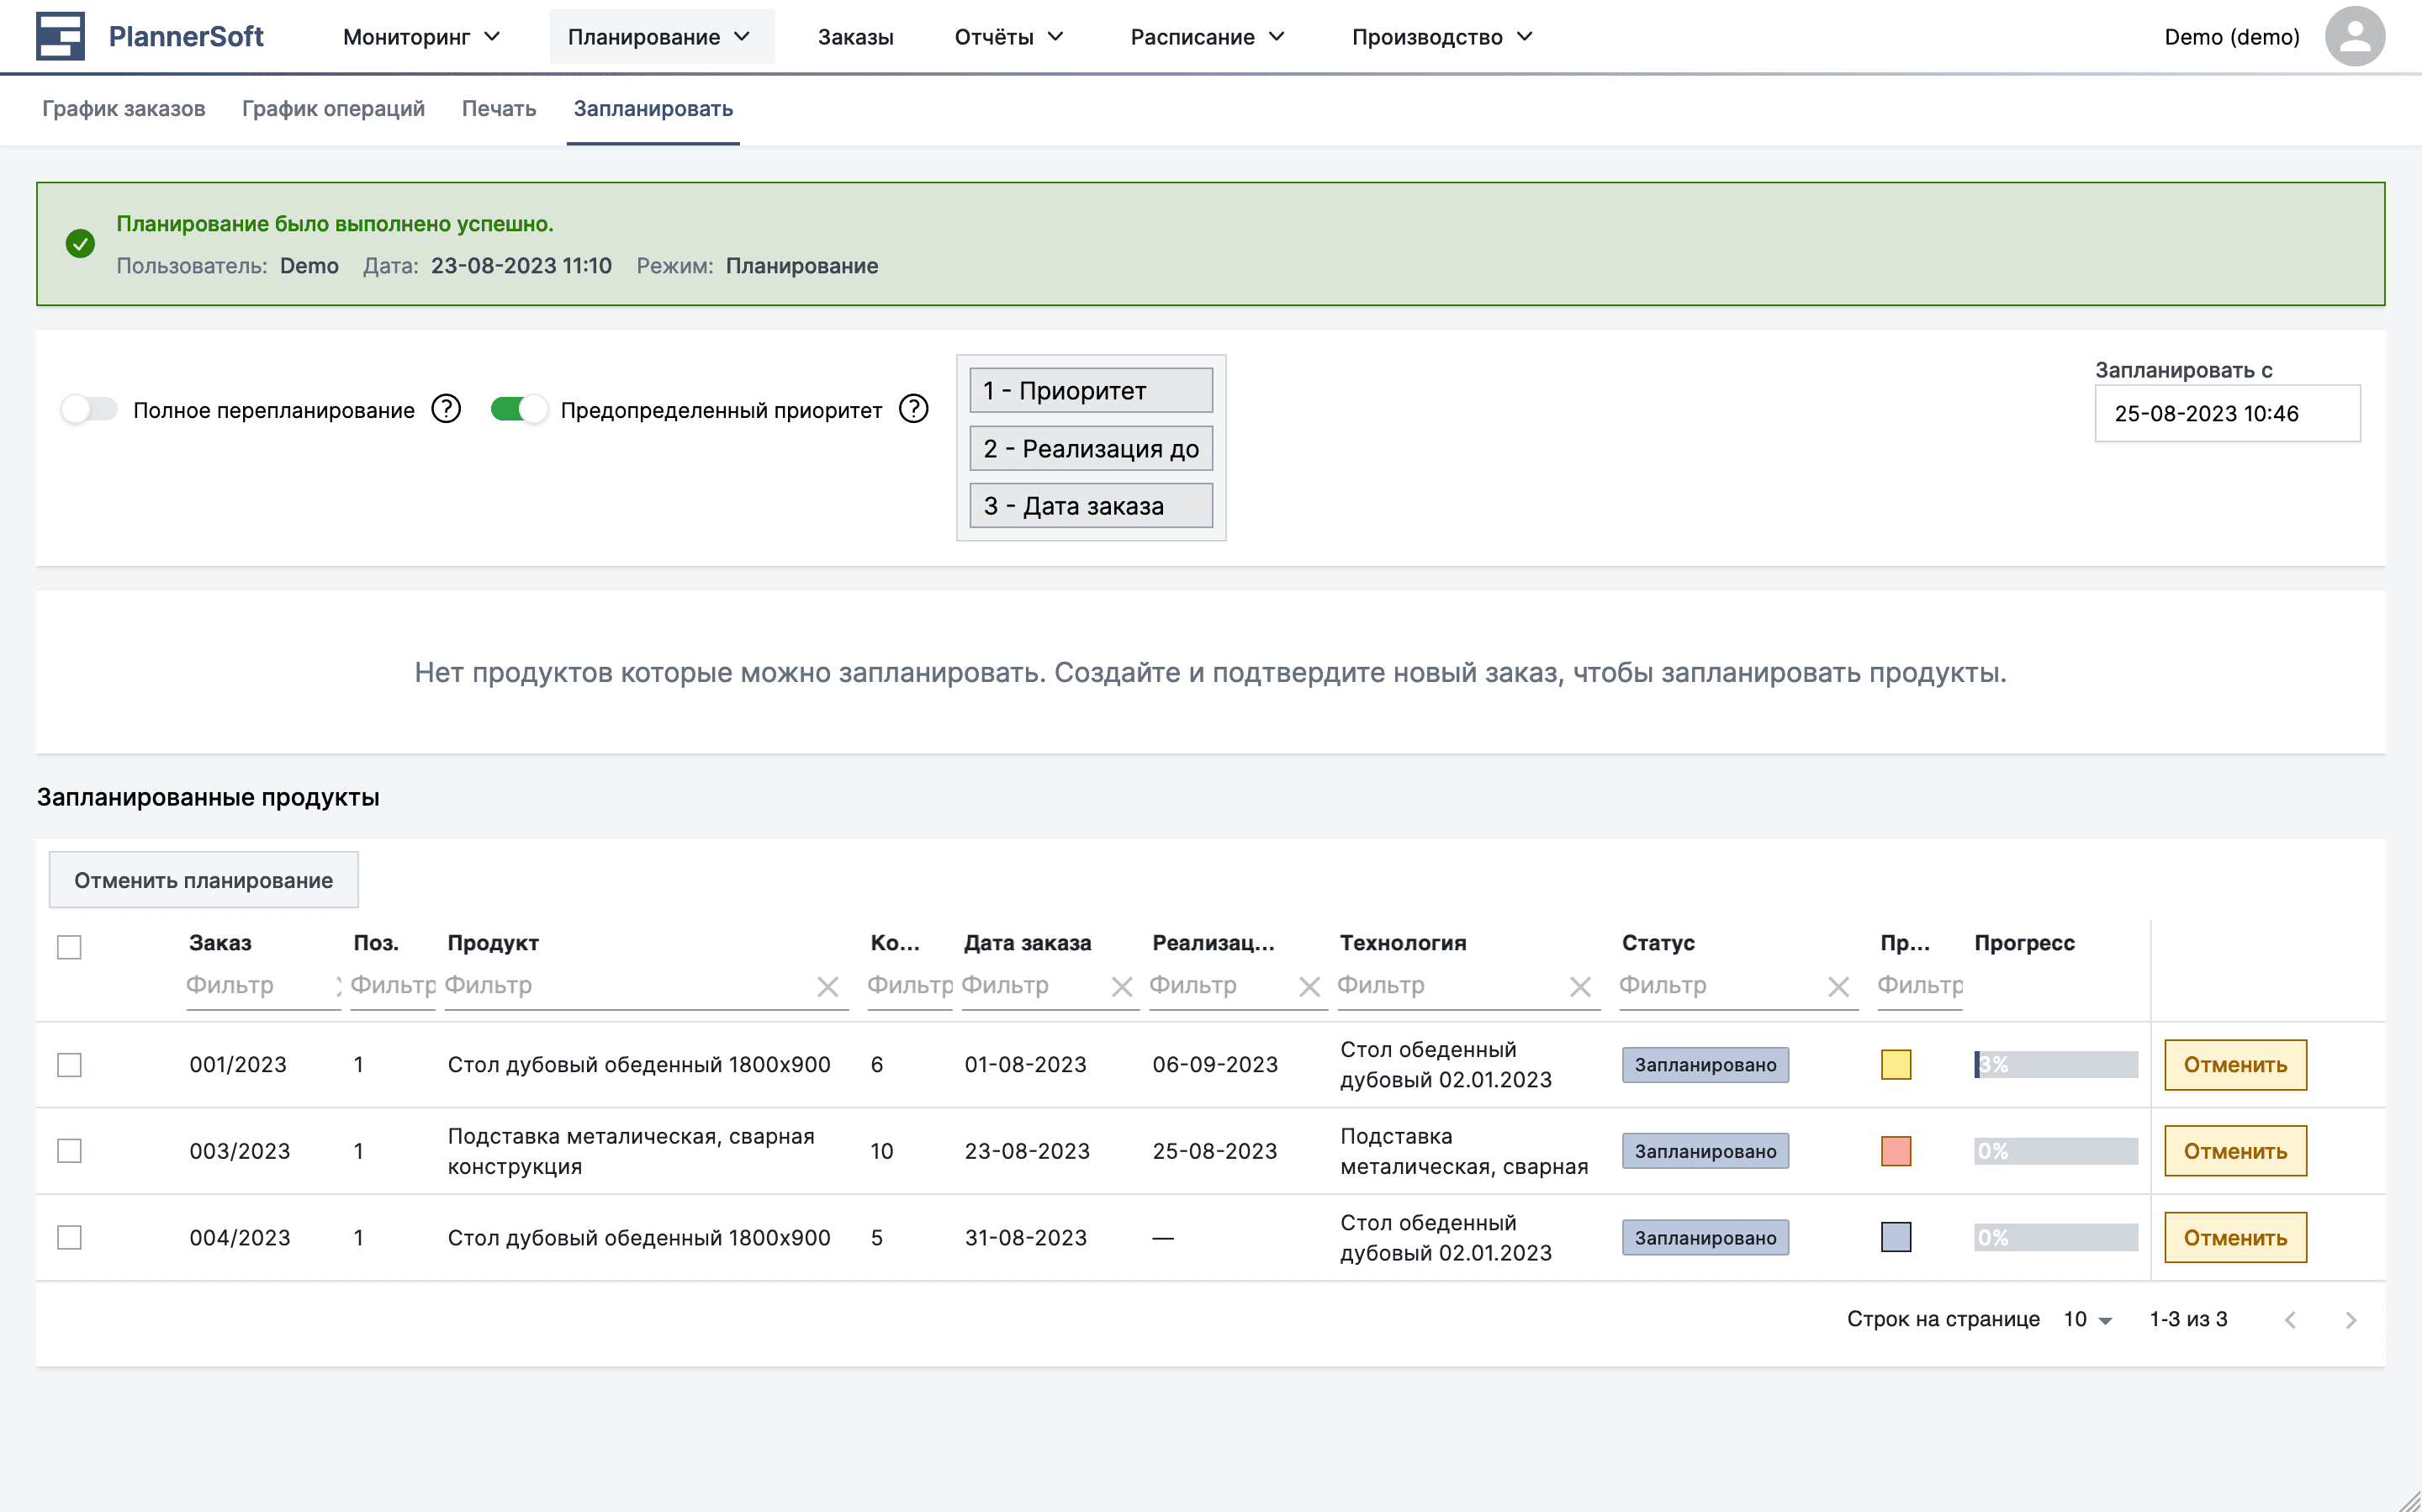2422x1512 pixels.
Task: Clear the Статус column filter
Action: [1841, 986]
